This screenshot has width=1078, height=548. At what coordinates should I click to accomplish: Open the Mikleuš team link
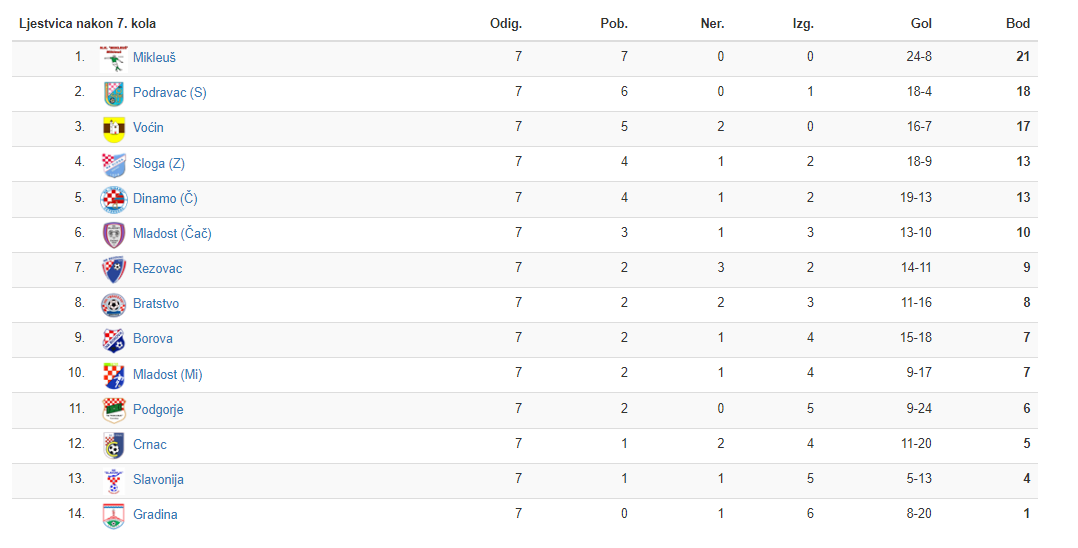pyautogui.click(x=154, y=58)
